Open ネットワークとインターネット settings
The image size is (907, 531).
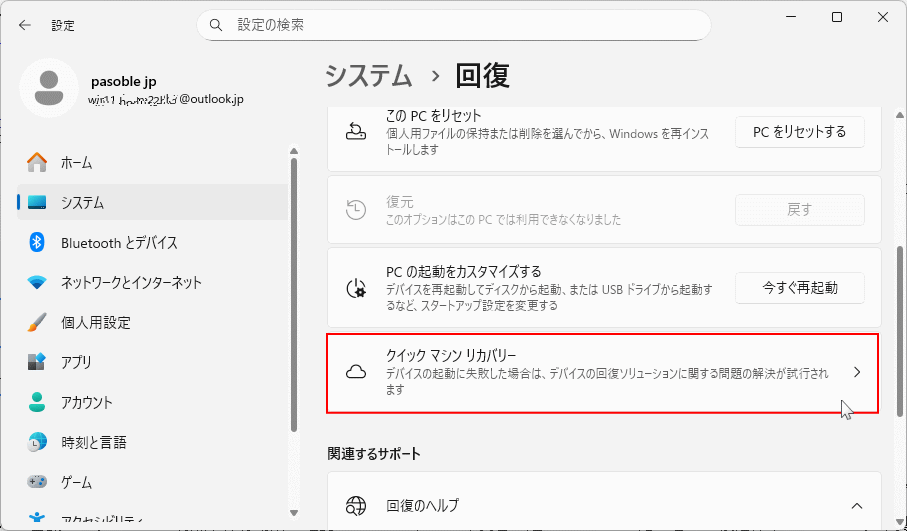coord(152,282)
